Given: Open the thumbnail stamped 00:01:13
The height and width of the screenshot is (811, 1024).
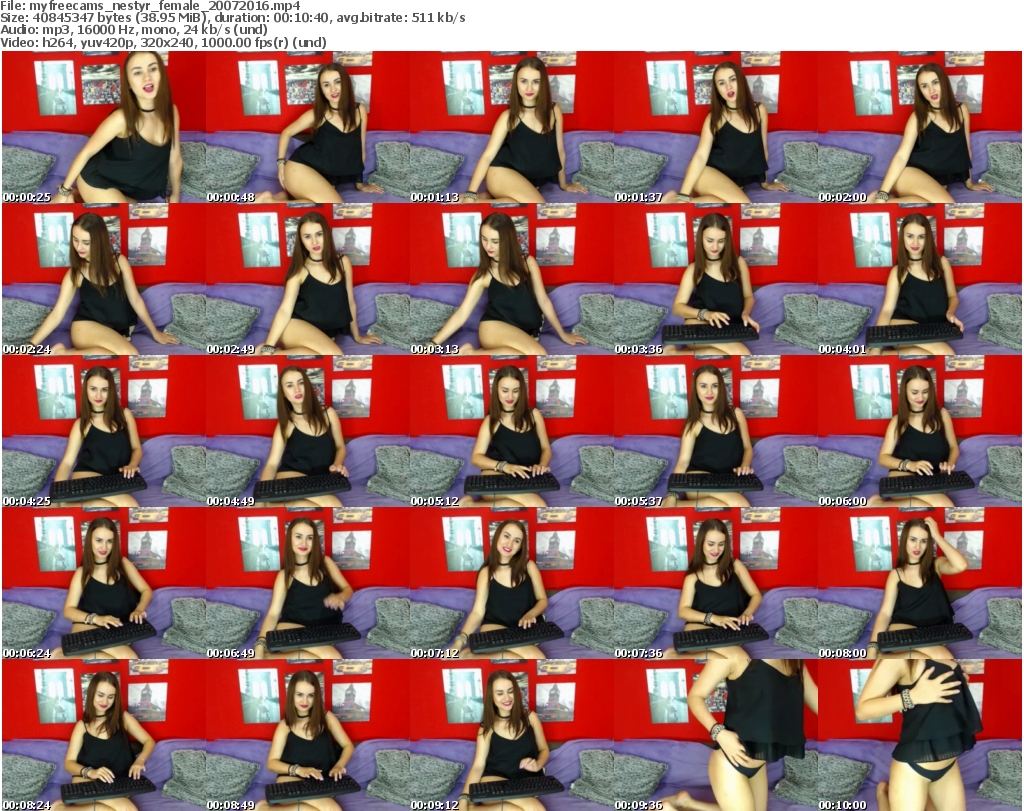Looking at the screenshot, I should pos(512,127).
